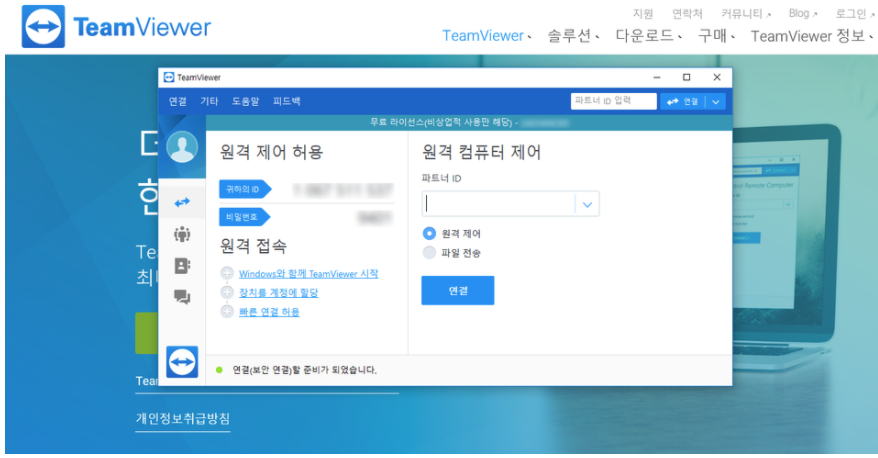The height and width of the screenshot is (458, 878).
Task: Click the toolbar 연결 quick connect button
Action: (x=683, y=101)
